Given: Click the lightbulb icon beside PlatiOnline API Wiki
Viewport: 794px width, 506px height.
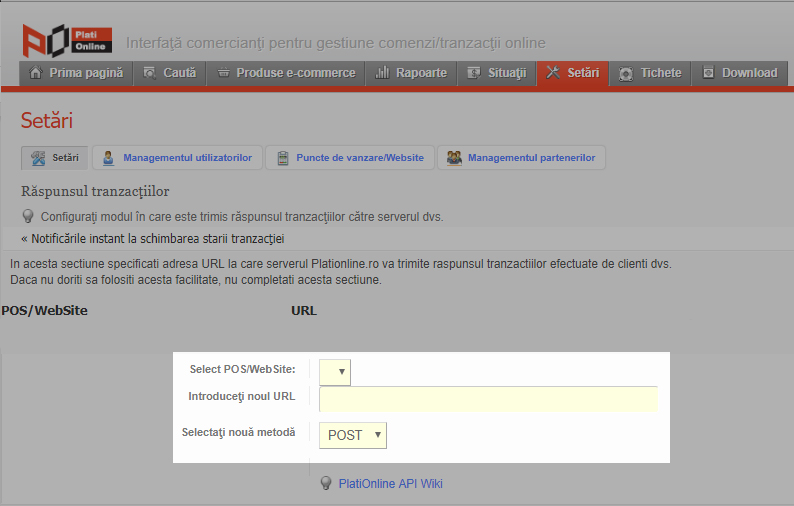Looking at the screenshot, I should click(326, 484).
